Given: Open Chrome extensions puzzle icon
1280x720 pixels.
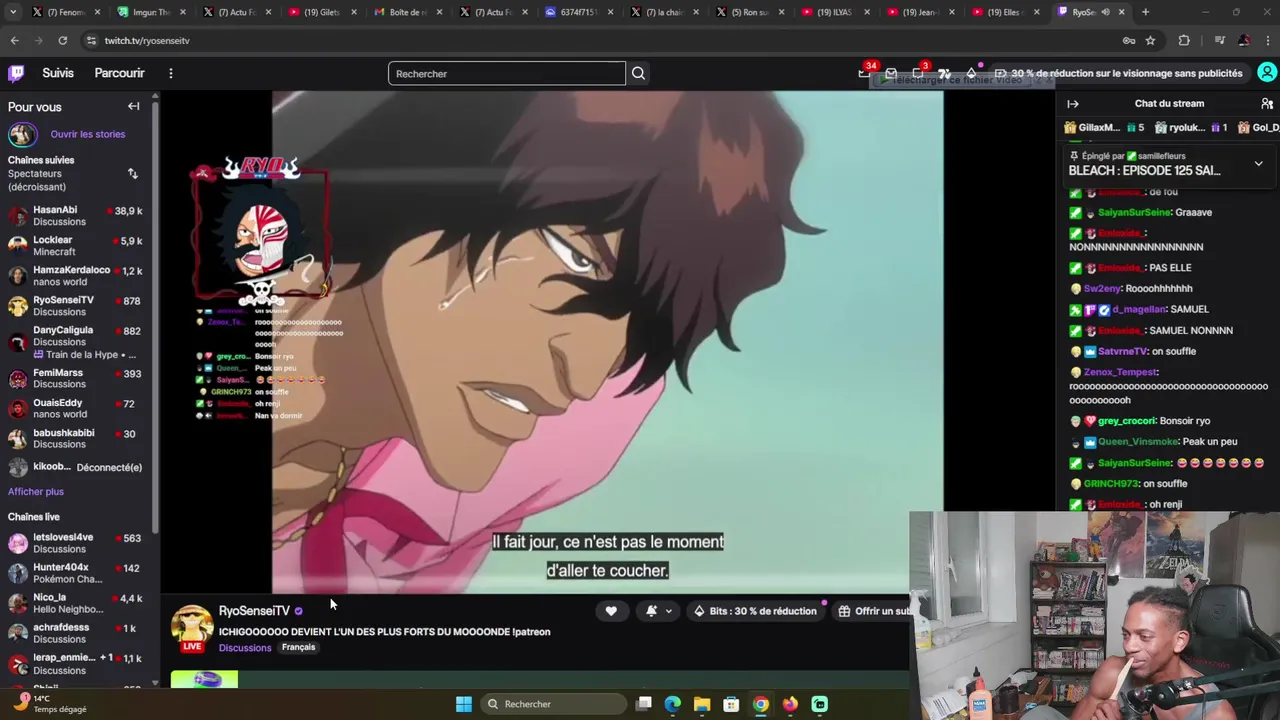Looking at the screenshot, I should click(1184, 41).
